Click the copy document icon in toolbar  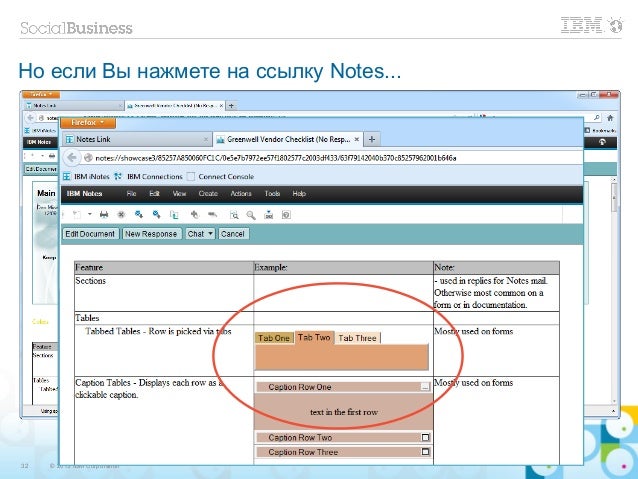coord(176,214)
